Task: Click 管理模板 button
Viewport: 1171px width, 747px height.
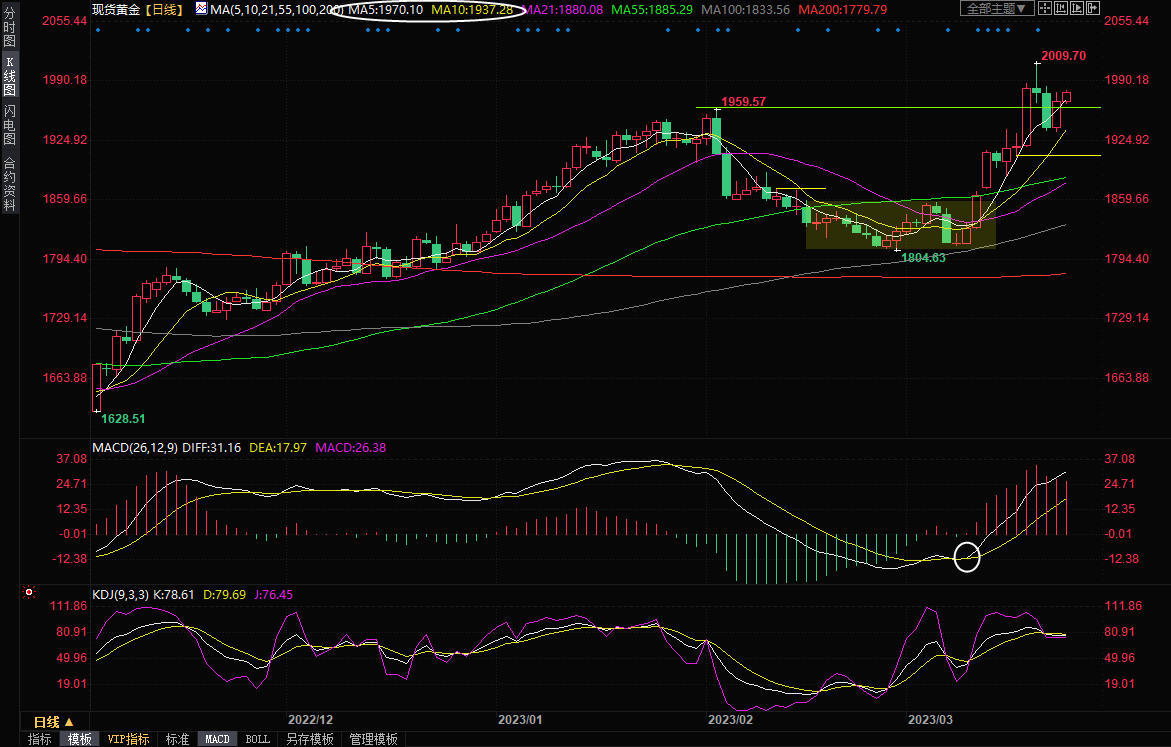Action: [373, 739]
